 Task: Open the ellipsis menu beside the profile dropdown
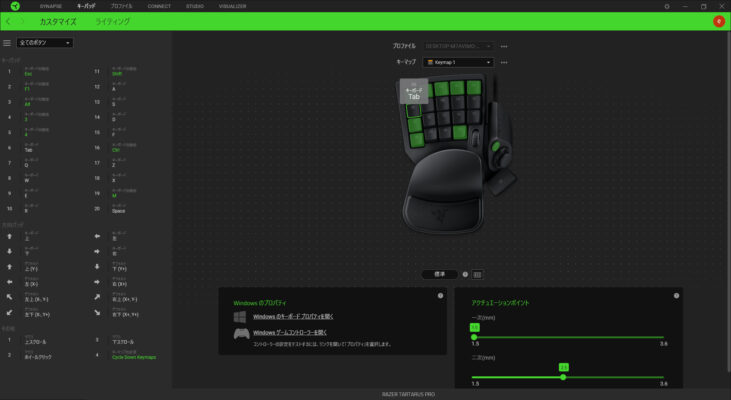coord(504,47)
